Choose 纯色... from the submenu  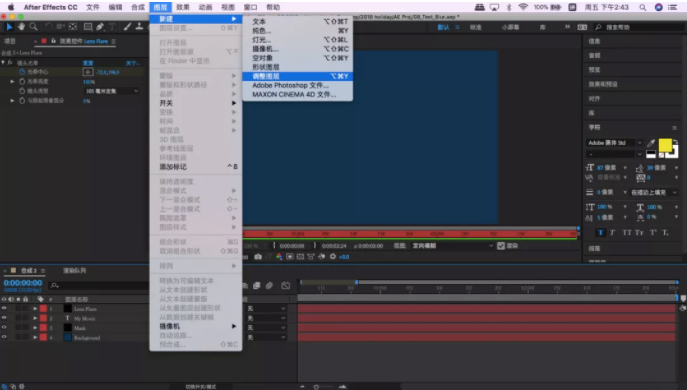click(297, 31)
